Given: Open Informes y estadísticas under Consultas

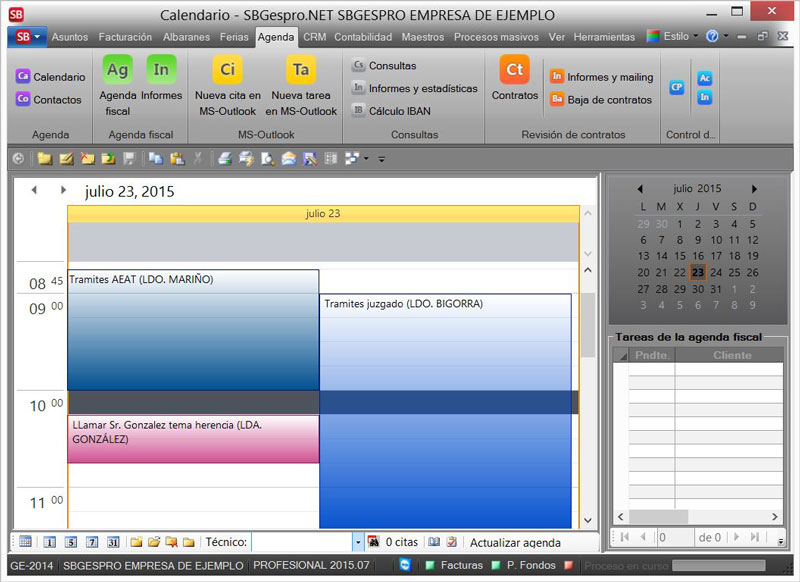Looking at the screenshot, I should pos(422,88).
